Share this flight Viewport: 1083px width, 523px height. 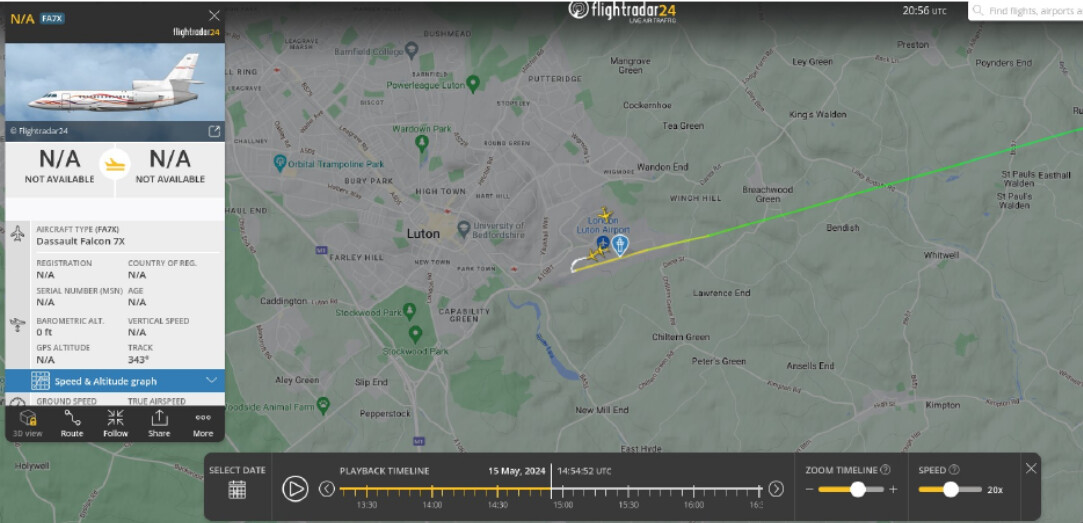click(159, 423)
